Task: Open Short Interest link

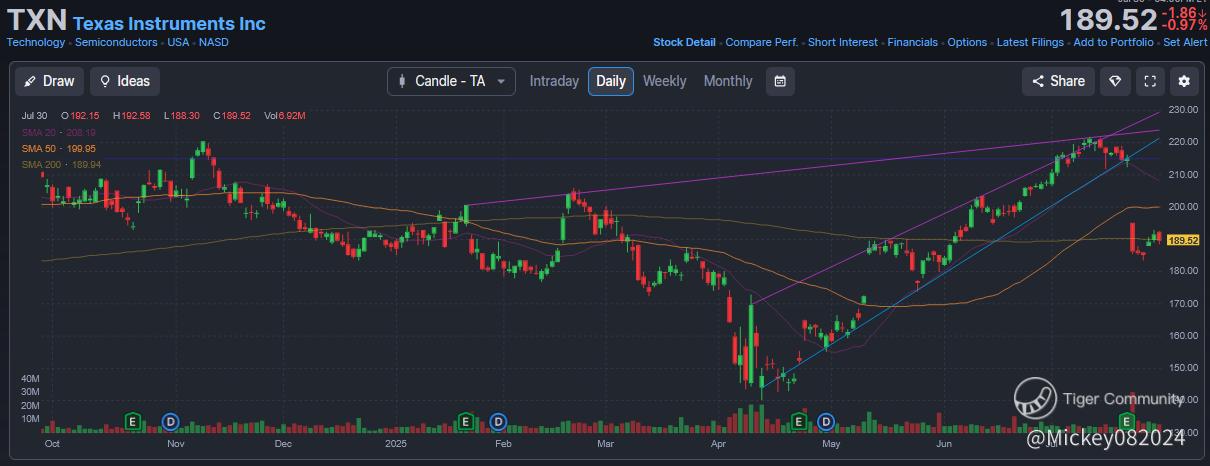Action: 843,42
